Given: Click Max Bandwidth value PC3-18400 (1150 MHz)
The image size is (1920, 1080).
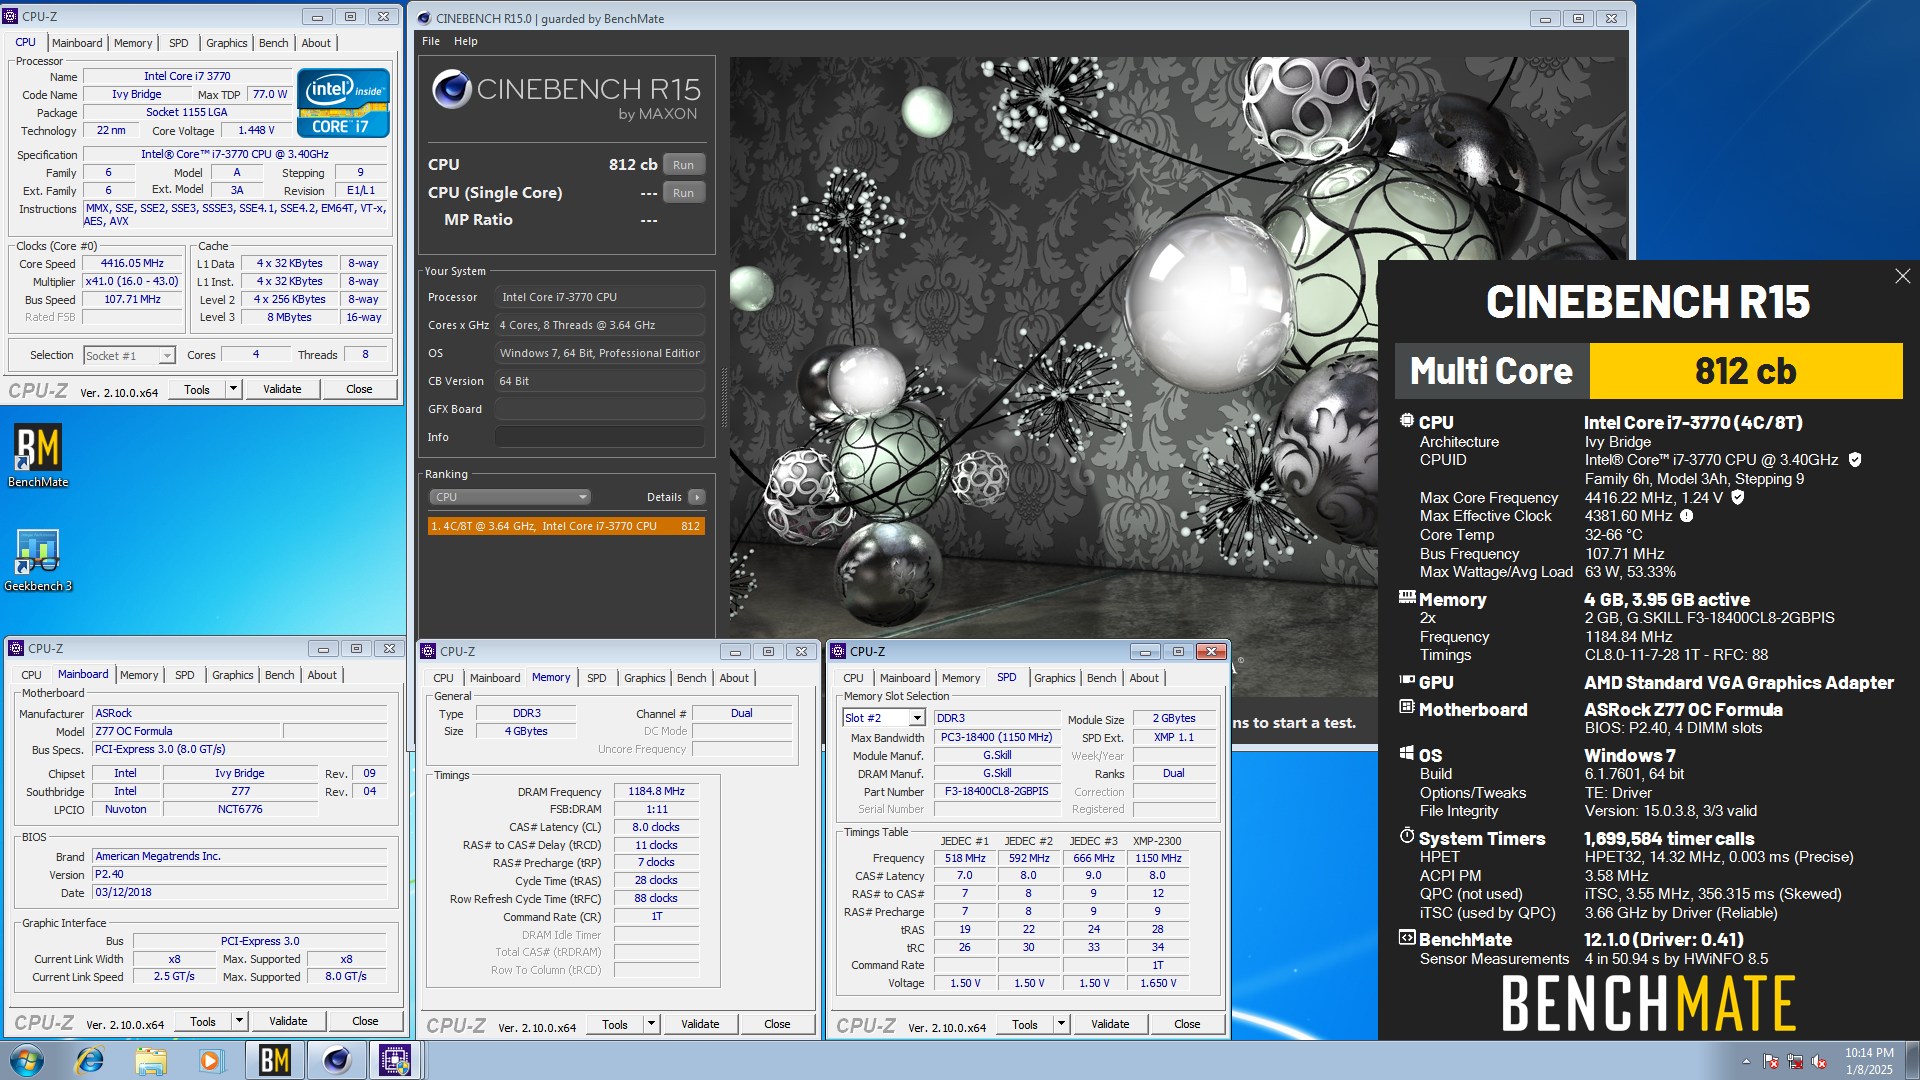Looking at the screenshot, I should click(x=997, y=737).
